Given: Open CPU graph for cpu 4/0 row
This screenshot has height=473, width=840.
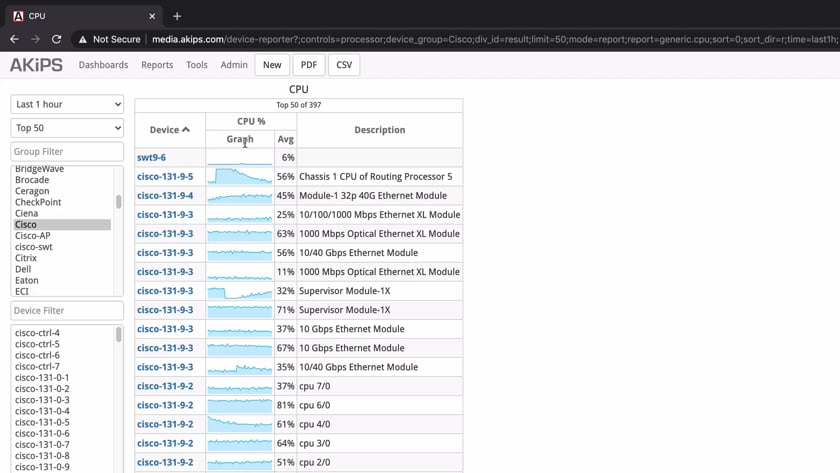Looking at the screenshot, I should point(240,424).
